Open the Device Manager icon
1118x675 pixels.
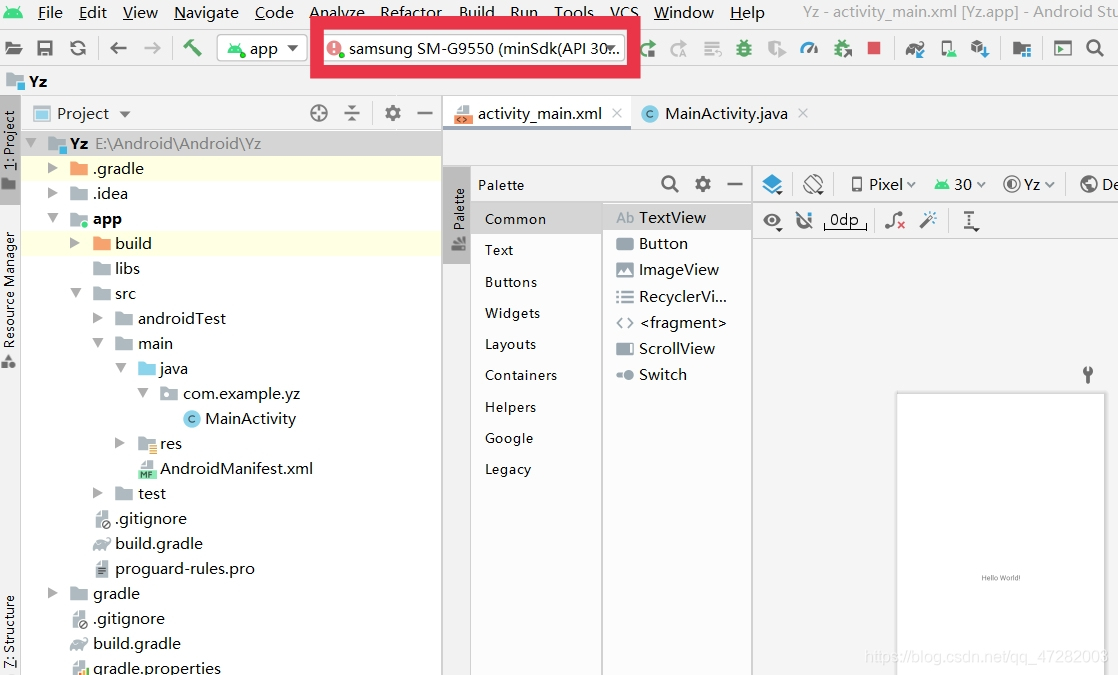947,46
